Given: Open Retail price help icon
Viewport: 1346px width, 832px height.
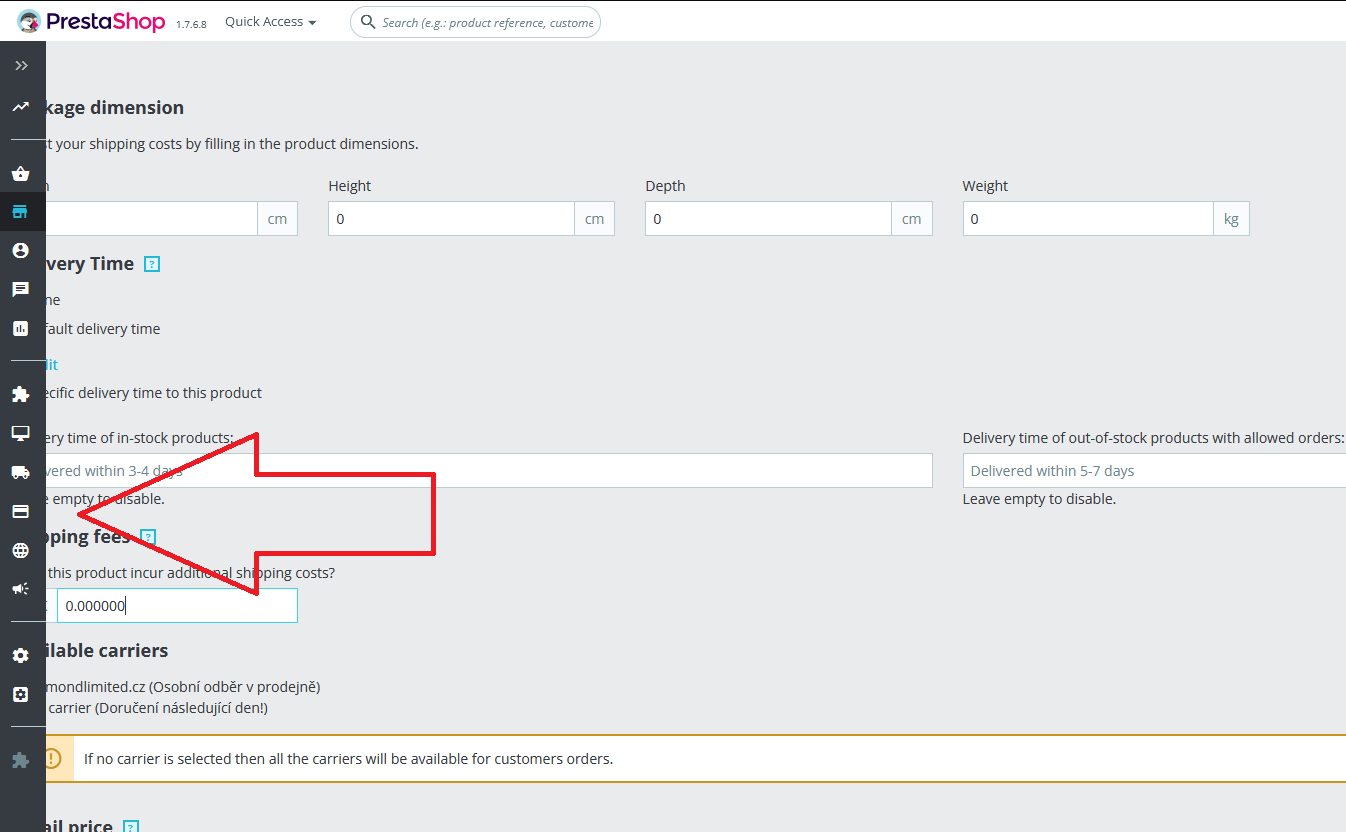Looking at the screenshot, I should [130, 828].
